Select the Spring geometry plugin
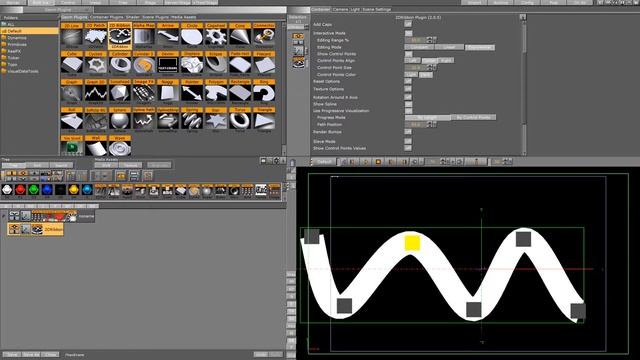The width and height of the screenshot is (640, 360). click(x=192, y=121)
